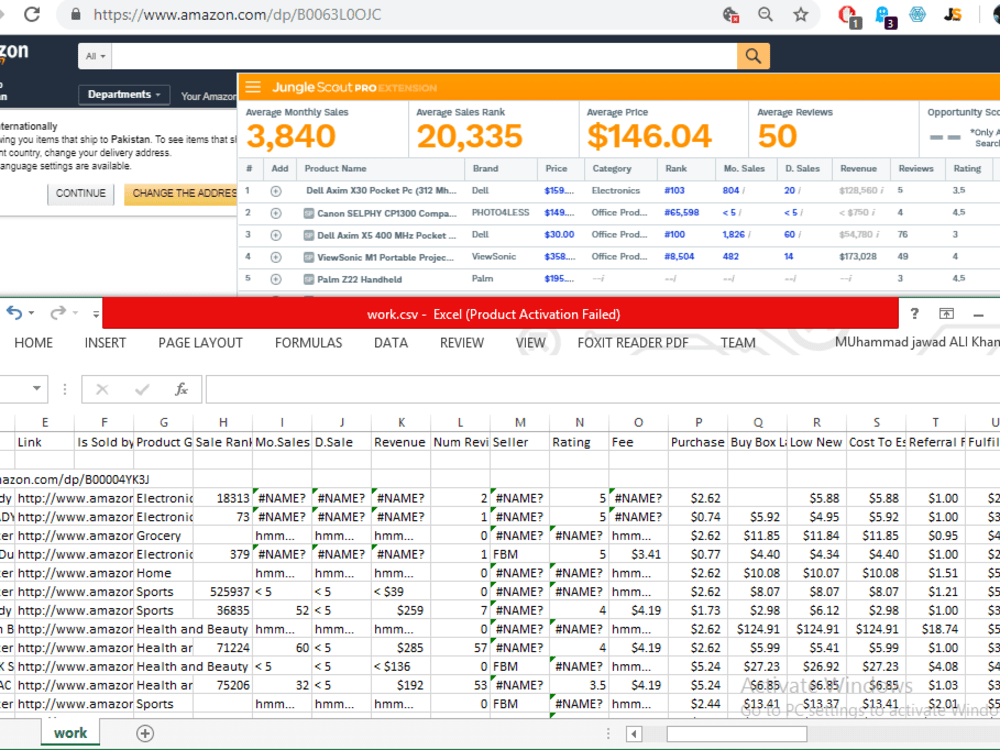Add ViewSonic M1 Portable Projector row
Screen dimensions: 1000x750
[276, 257]
